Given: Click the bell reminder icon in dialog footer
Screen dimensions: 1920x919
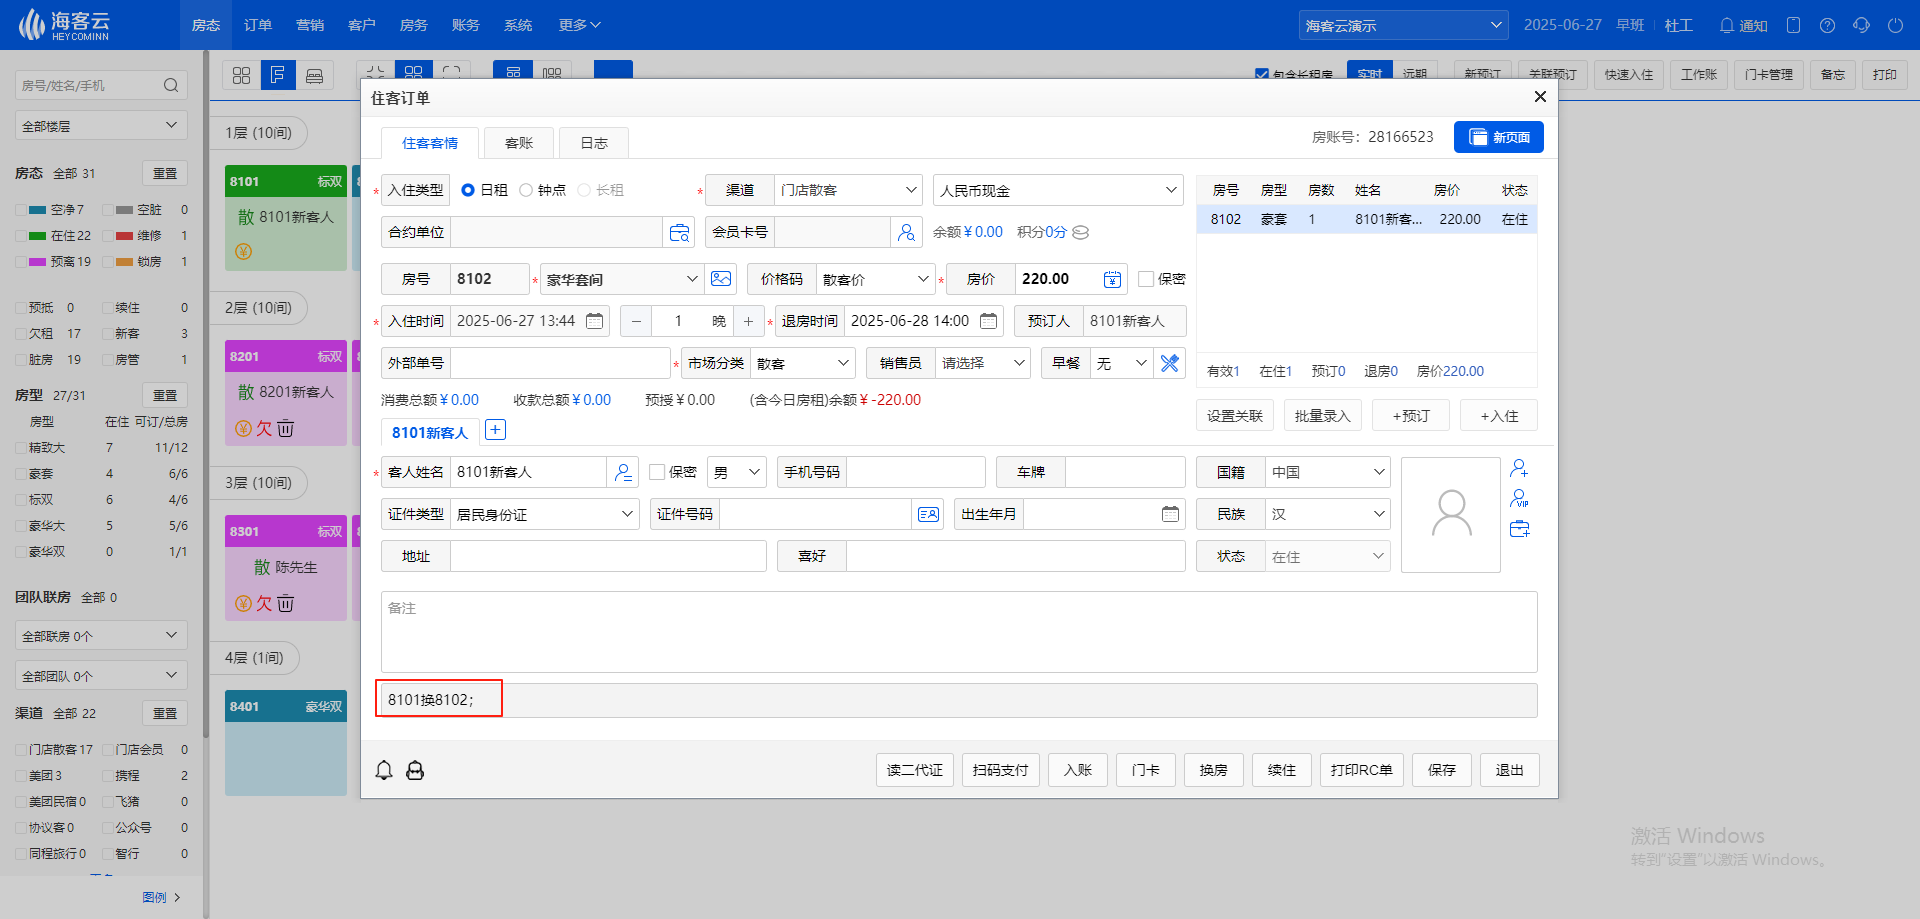Looking at the screenshot, I should click(384, 770).
